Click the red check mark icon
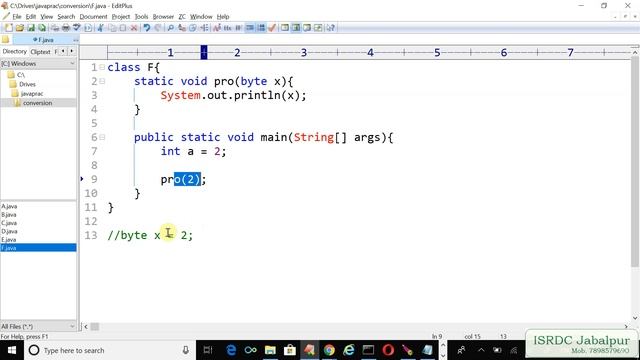Viewport: 640px width, 360px height. click(x=272, y=28)
